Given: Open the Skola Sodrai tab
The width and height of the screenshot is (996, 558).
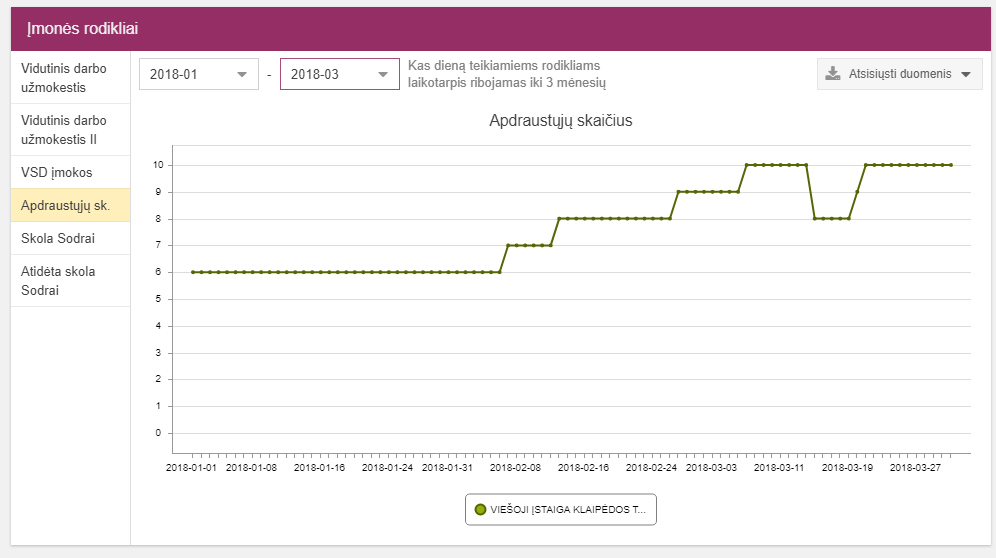Looking at the screenshot, I should point(58,238).
